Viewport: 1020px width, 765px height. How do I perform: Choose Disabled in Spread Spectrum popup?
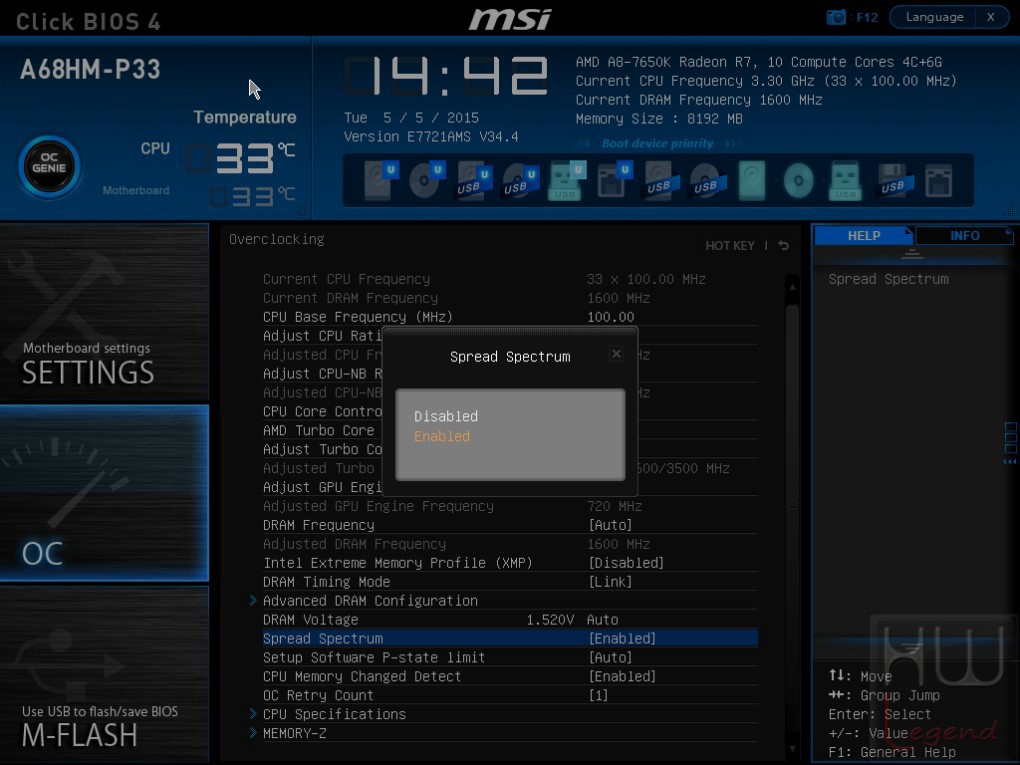[446, 416]
